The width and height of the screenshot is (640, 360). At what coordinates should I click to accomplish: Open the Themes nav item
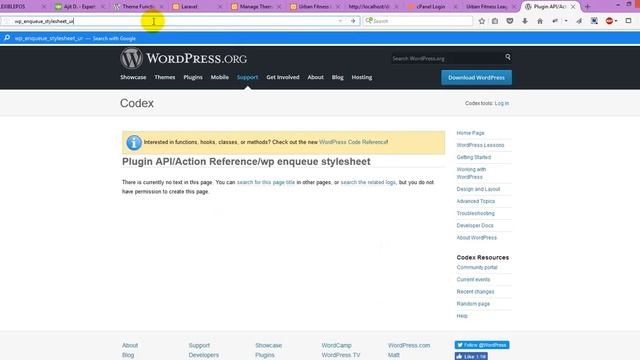(164, 77)
